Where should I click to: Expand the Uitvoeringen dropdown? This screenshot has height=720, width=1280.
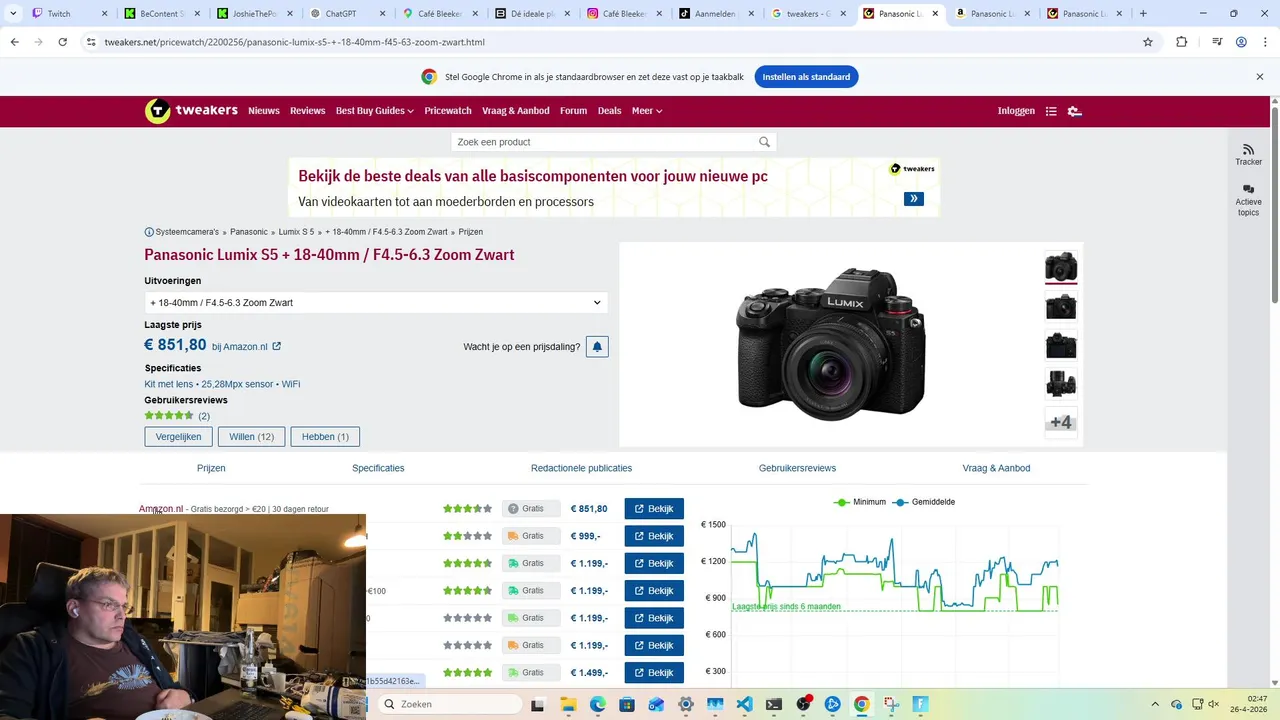coord(376,303)
